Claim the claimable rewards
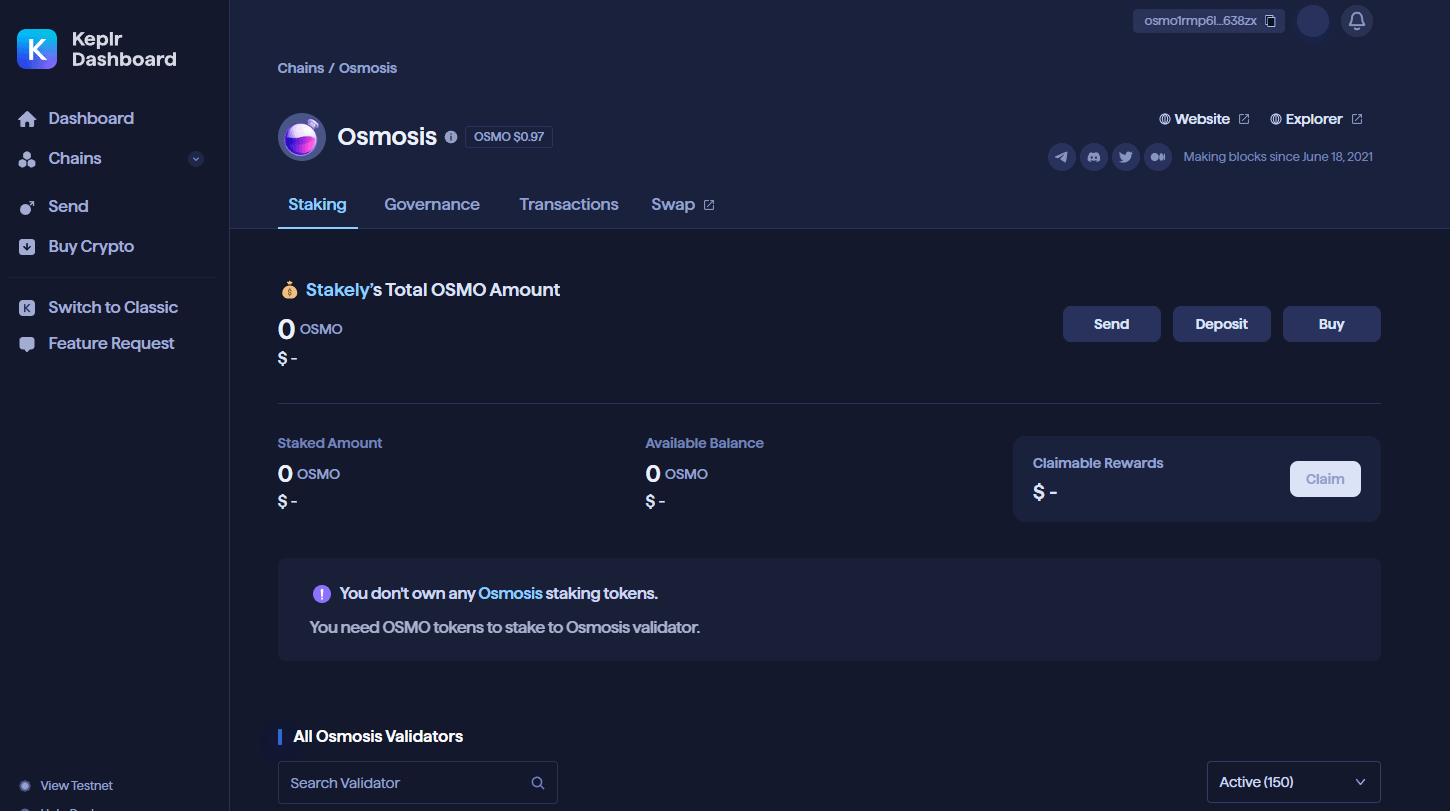 pos(1325,479)
